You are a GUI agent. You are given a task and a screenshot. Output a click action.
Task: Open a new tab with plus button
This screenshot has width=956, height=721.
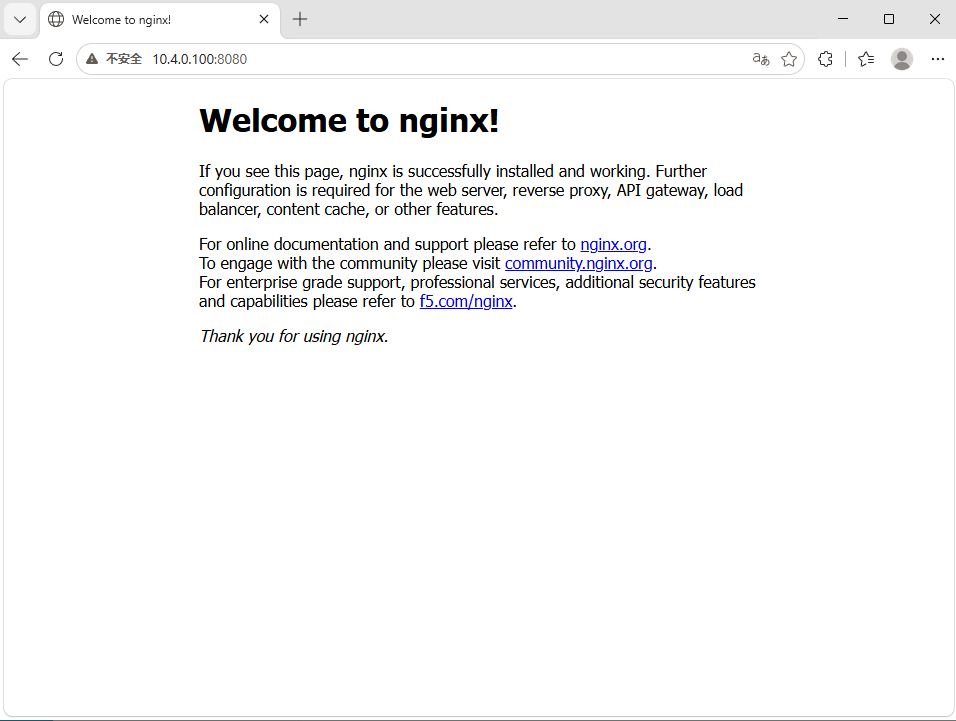click(300, 20)
